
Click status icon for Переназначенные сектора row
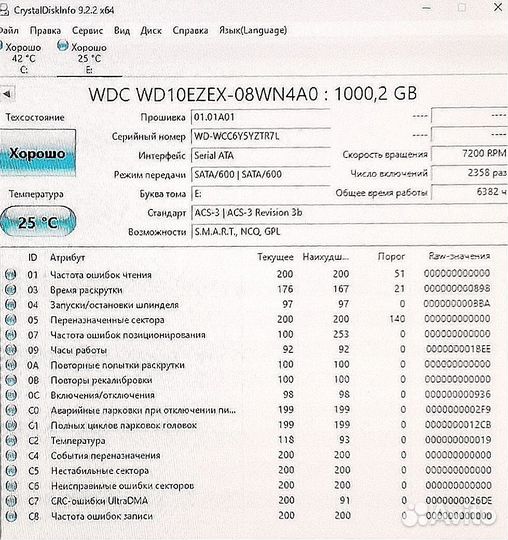11,320
